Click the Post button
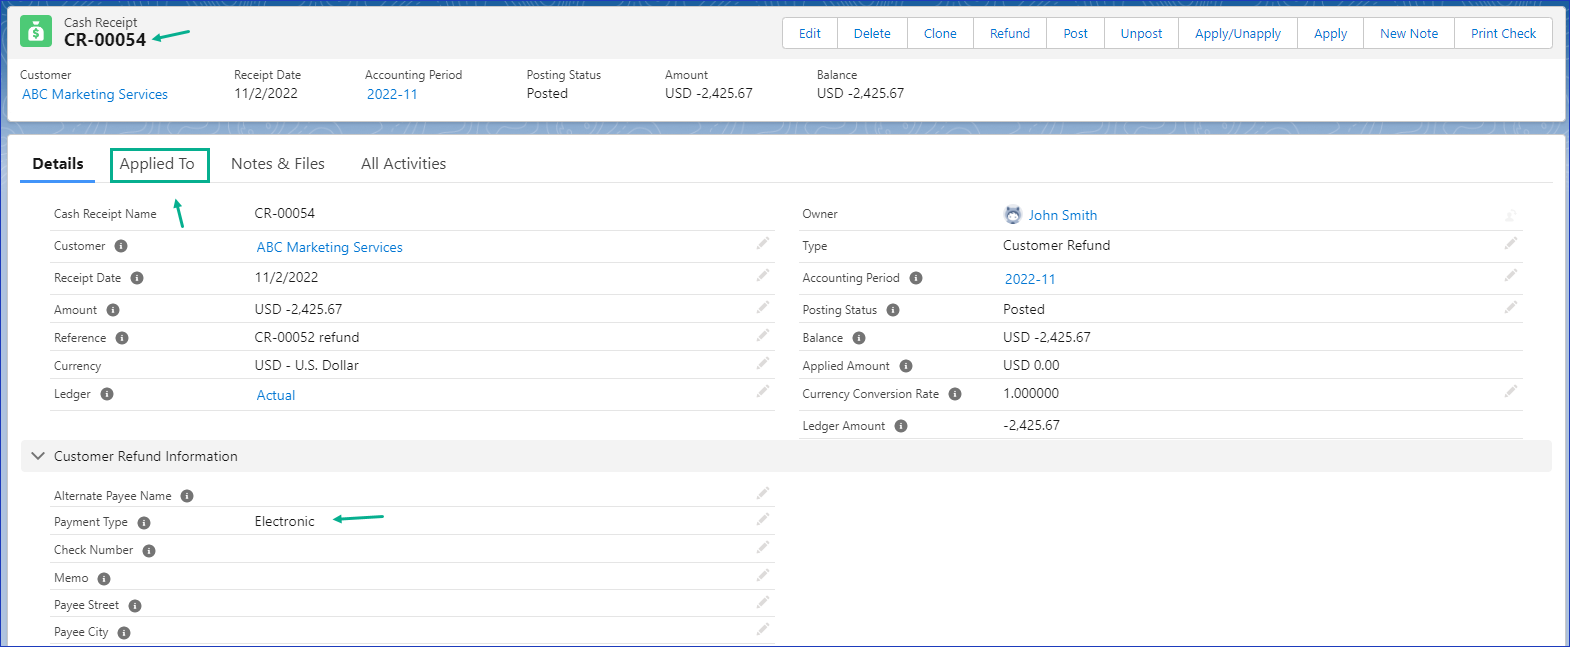This screenshot has height=647, width=1570. 1076,33
